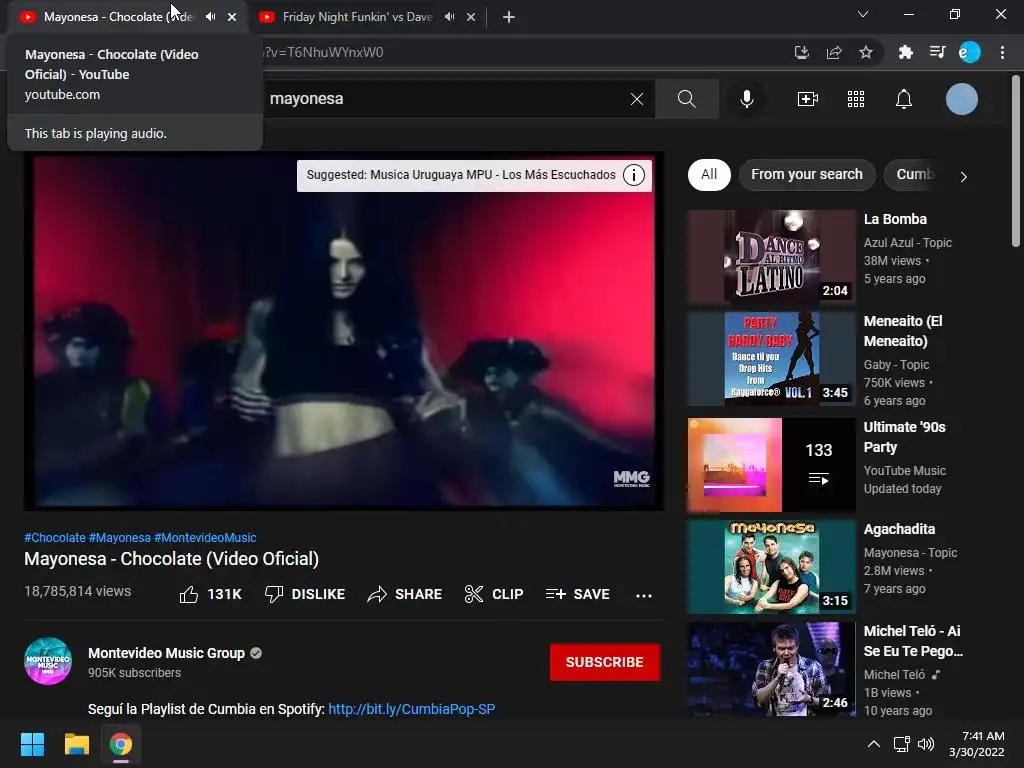Image resolution: width=1024 pixels, height=768 pixels.
Task: Click the install/download page icon in address bar
Action: pos(801,52)
